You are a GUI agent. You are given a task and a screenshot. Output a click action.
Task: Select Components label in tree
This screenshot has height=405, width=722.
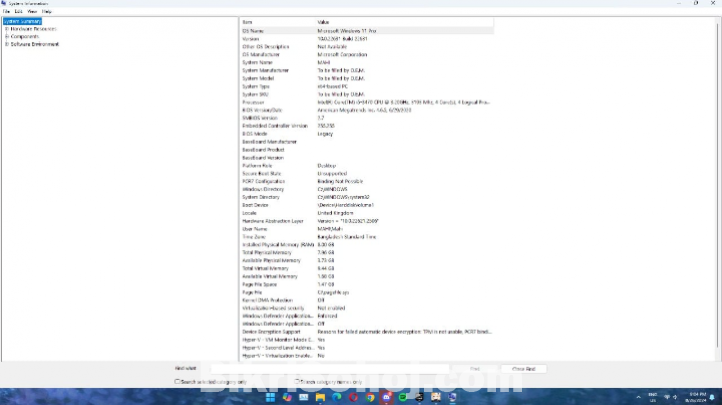[25, 36]
